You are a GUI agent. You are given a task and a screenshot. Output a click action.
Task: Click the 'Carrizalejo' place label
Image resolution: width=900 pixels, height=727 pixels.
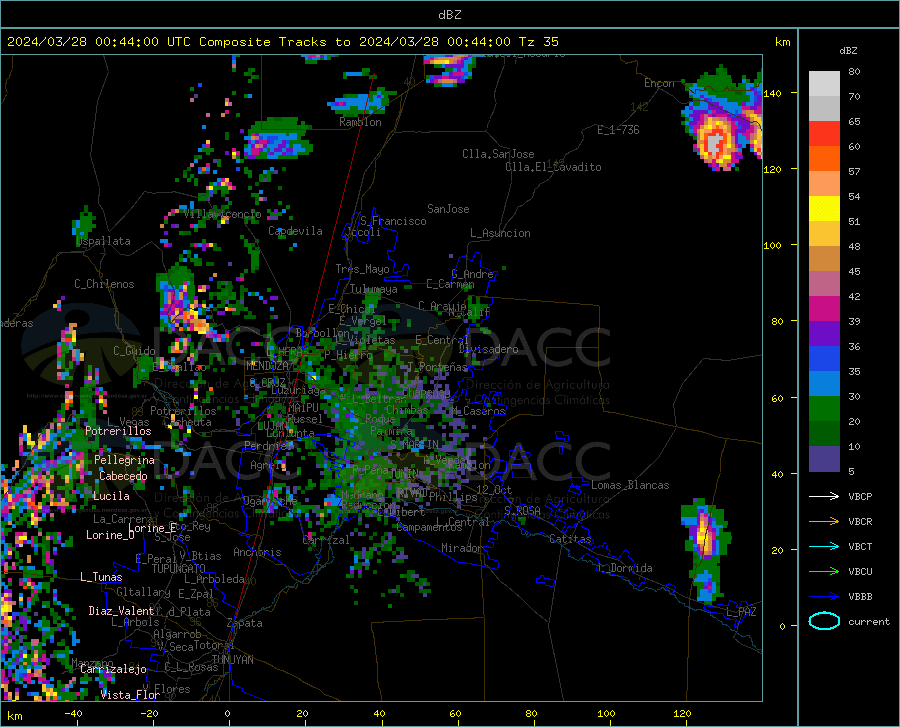(113, 669)
